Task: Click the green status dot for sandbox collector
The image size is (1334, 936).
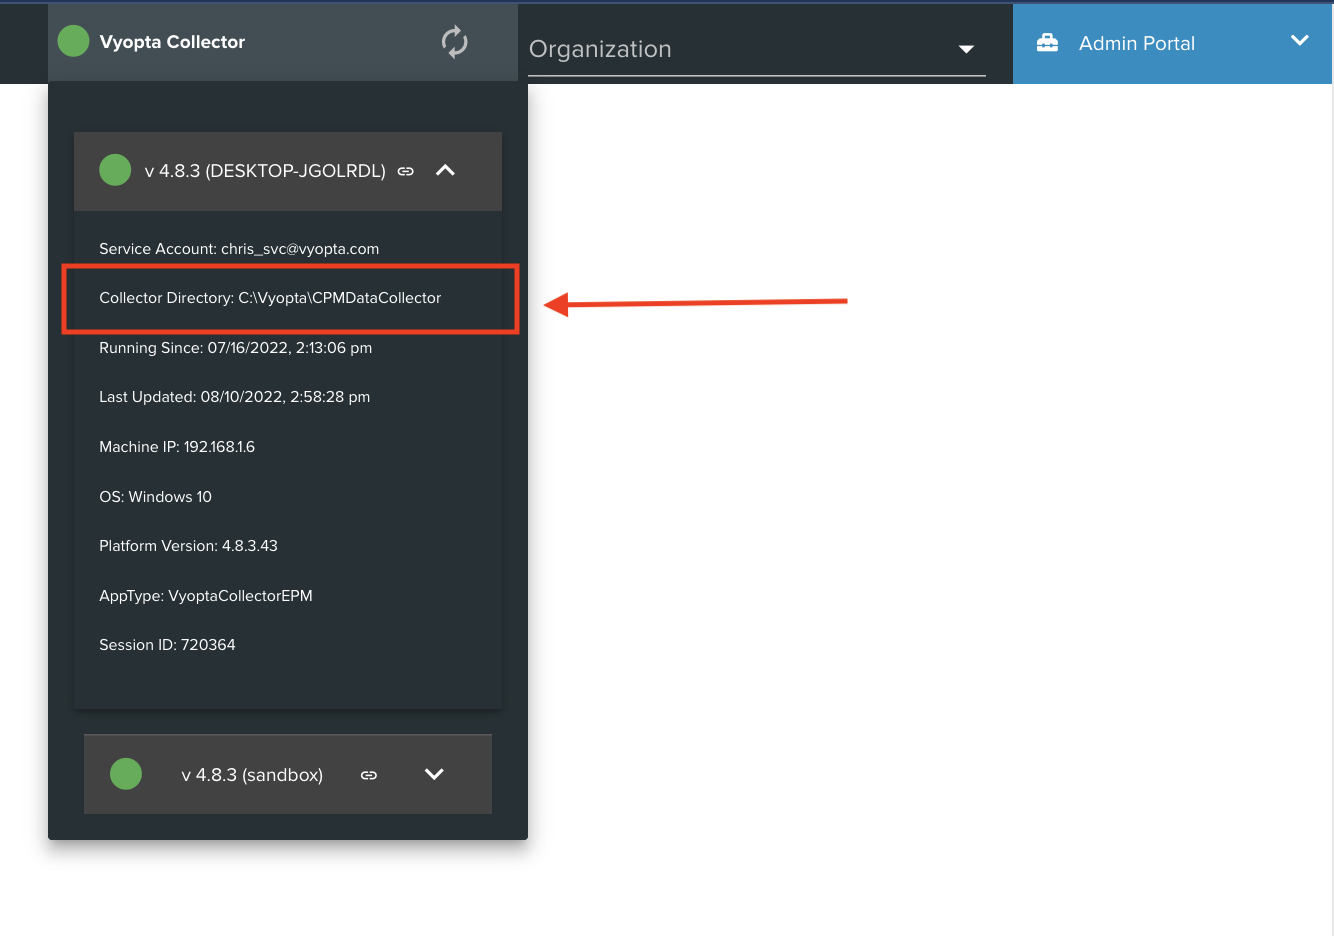Action: point(126,774)
